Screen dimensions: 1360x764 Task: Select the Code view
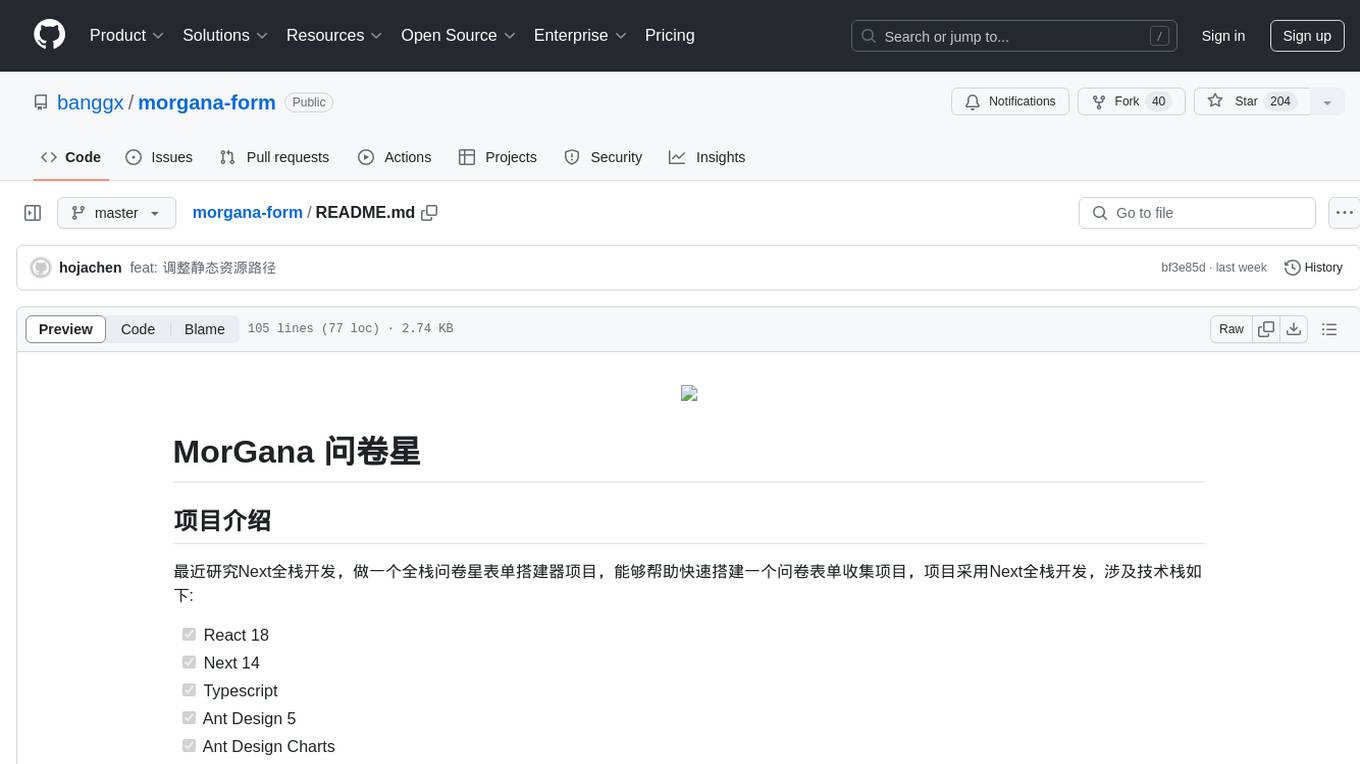[138, 329]
